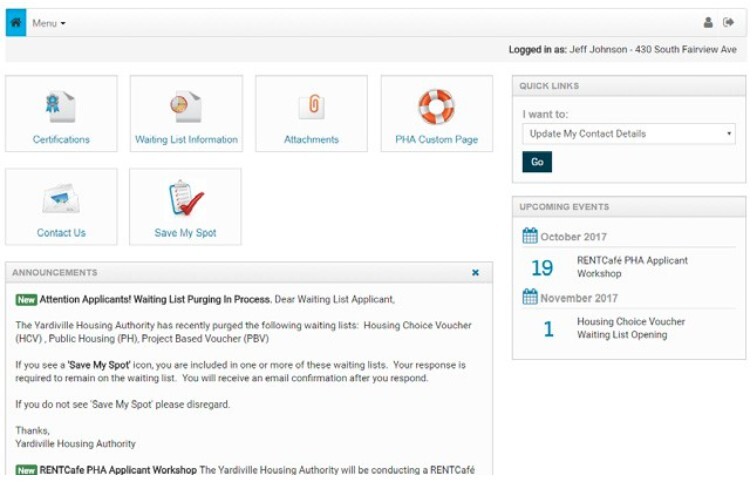
Task: Click the Attachments paperclip icon
Action: (x=311, y=106)
